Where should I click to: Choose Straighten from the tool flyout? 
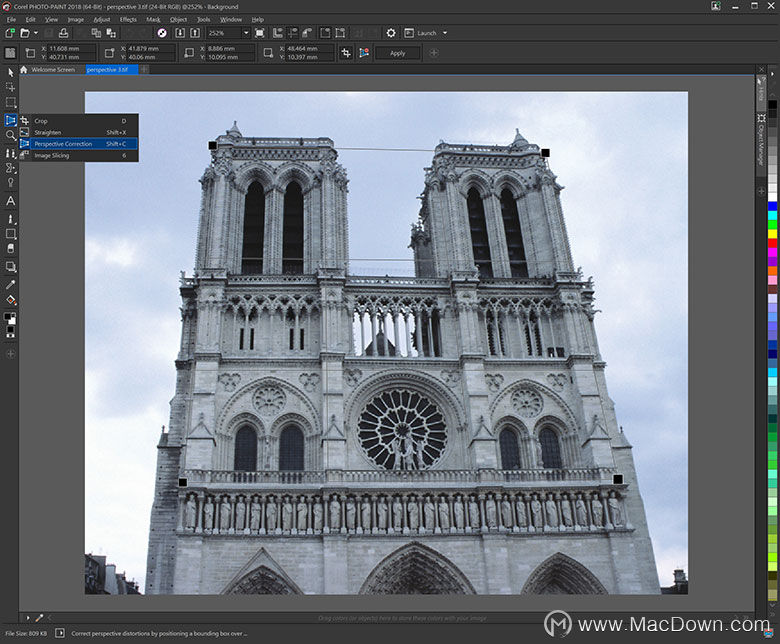pyautogui.click(x=79, y=132)
